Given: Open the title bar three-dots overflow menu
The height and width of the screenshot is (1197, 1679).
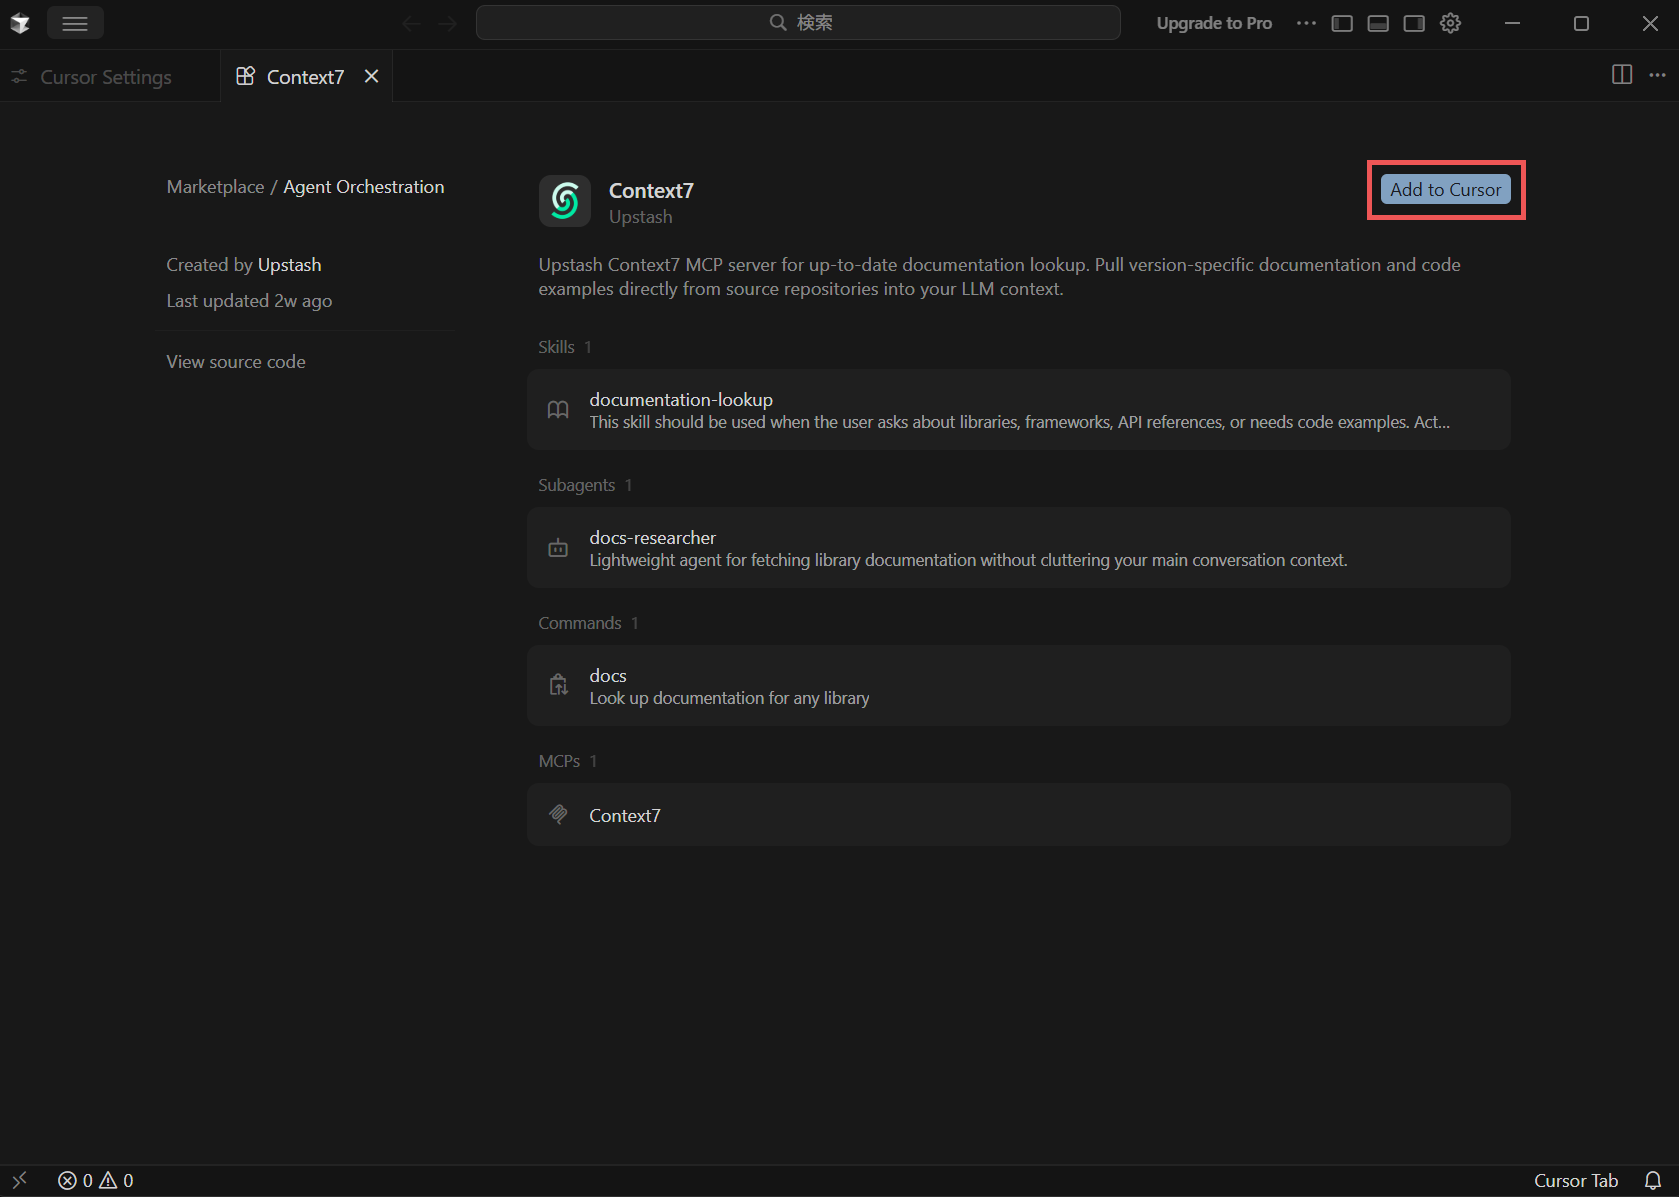Looking at the screenshot, I should pyautogui.click(x=1306, y=23).
